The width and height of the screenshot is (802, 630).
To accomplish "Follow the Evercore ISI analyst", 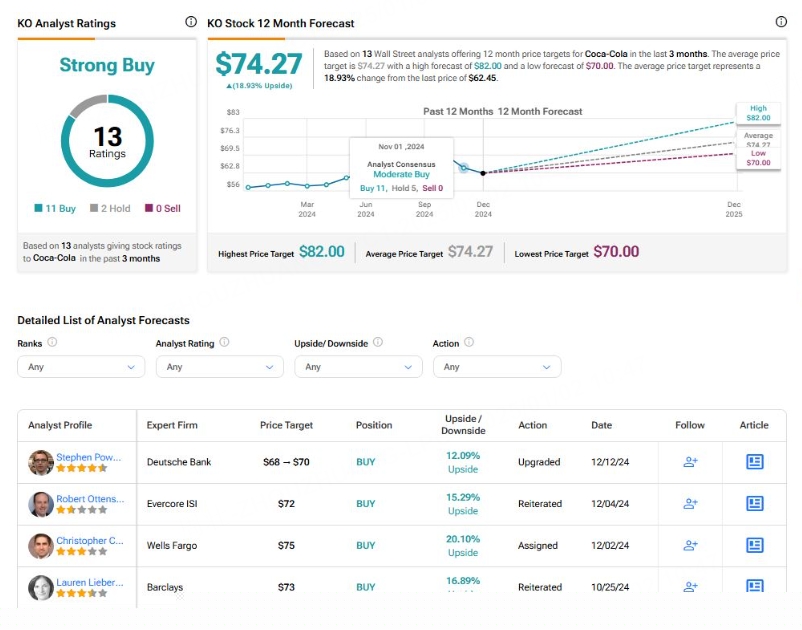I will tap(690, 504).
